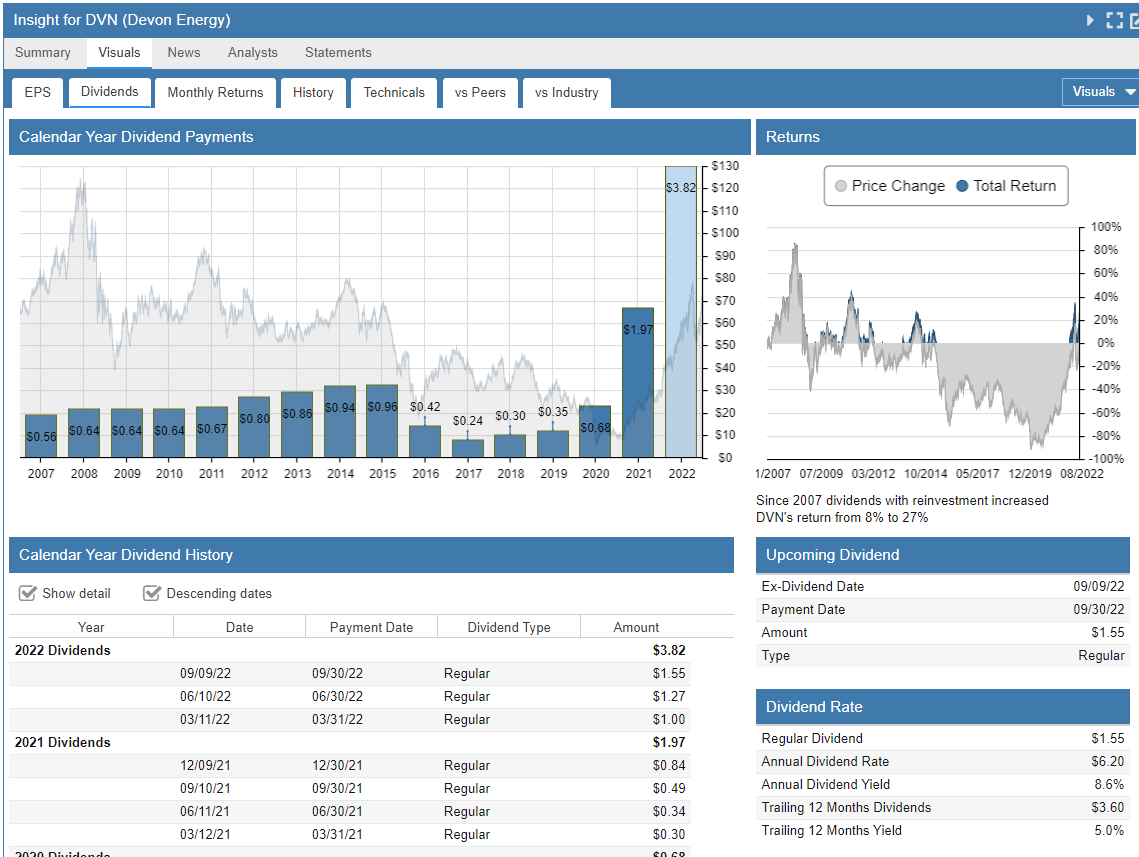The width and height of the screenshot is (1139, 857).
Task: Select the 2021 Dividends group row
Action: pos(350,742)
